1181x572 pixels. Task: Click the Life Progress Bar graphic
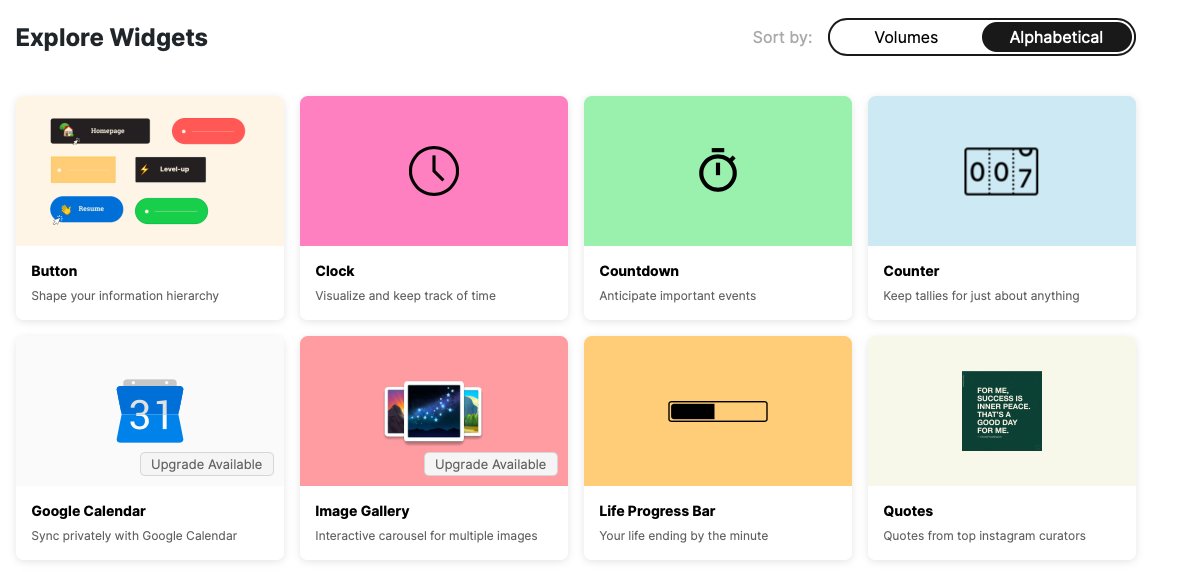click(717, 411)
